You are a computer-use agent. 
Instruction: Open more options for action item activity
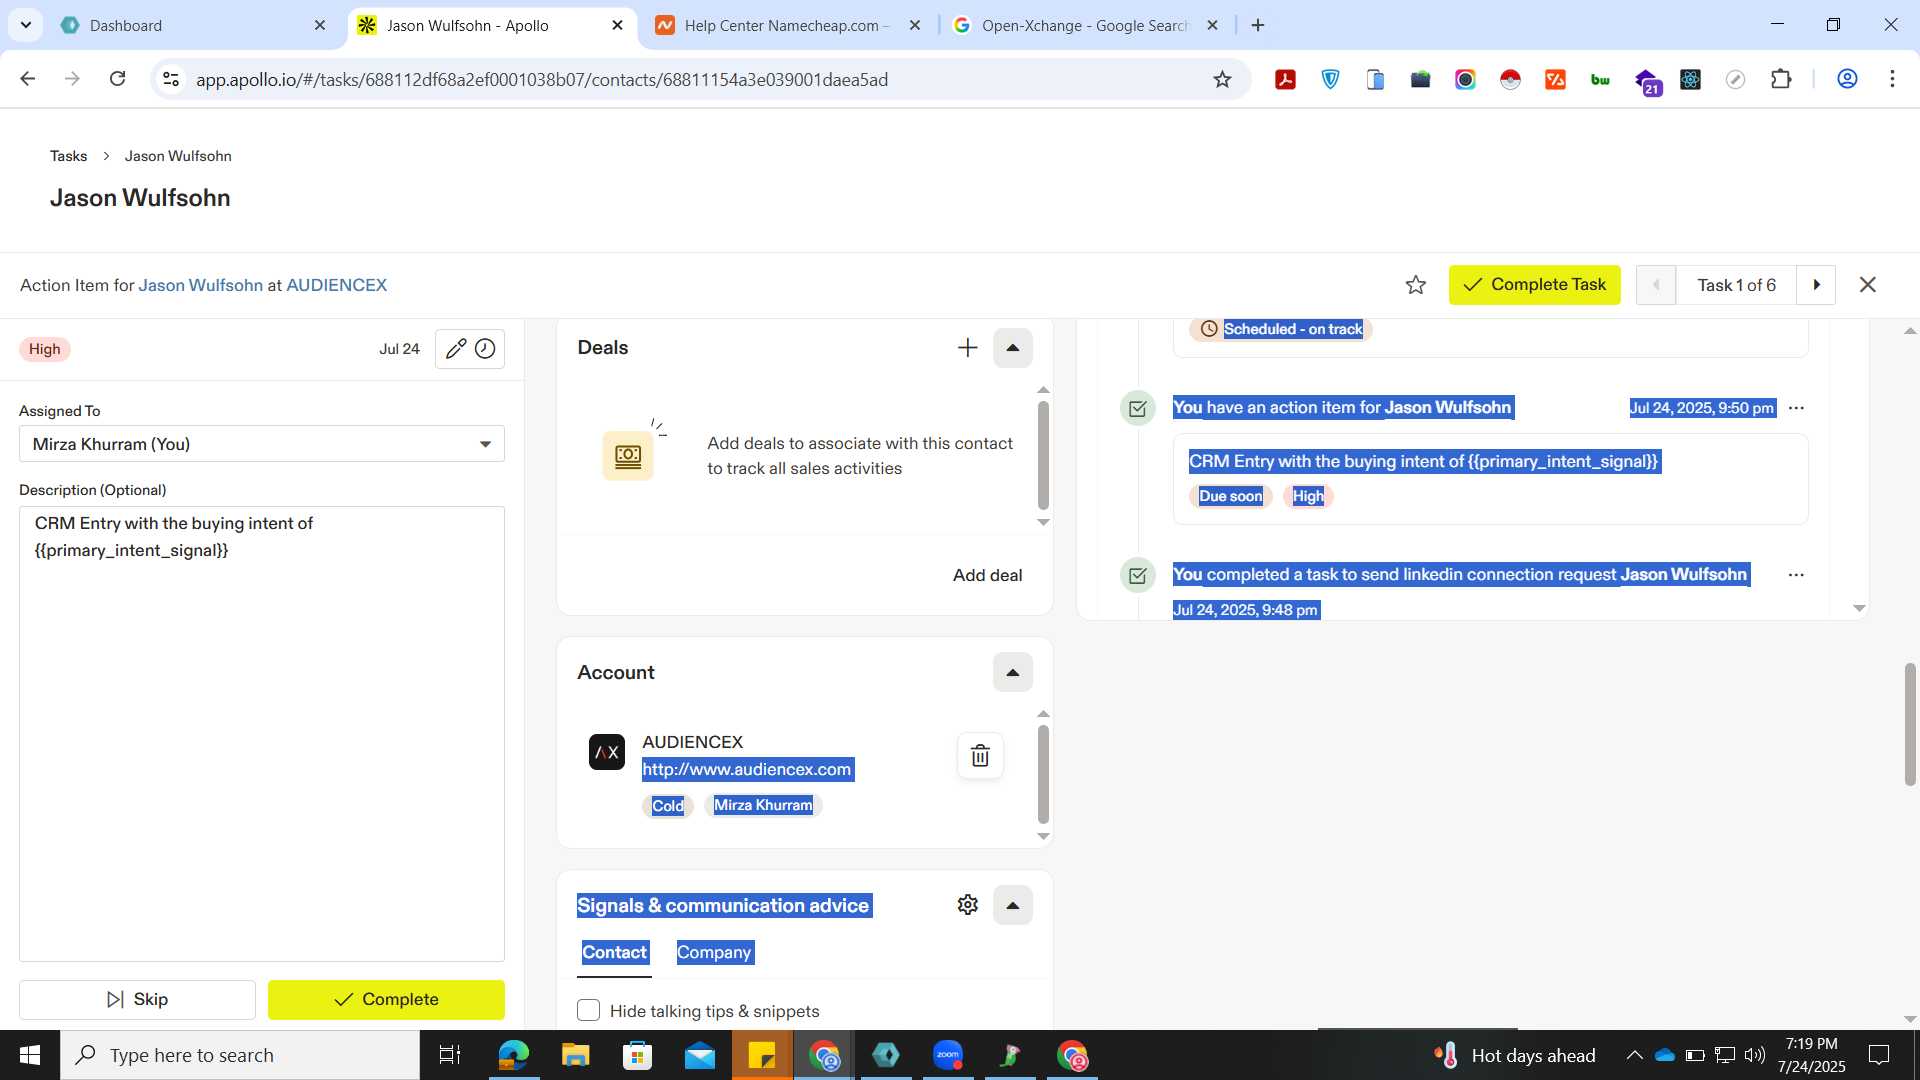1796,408
